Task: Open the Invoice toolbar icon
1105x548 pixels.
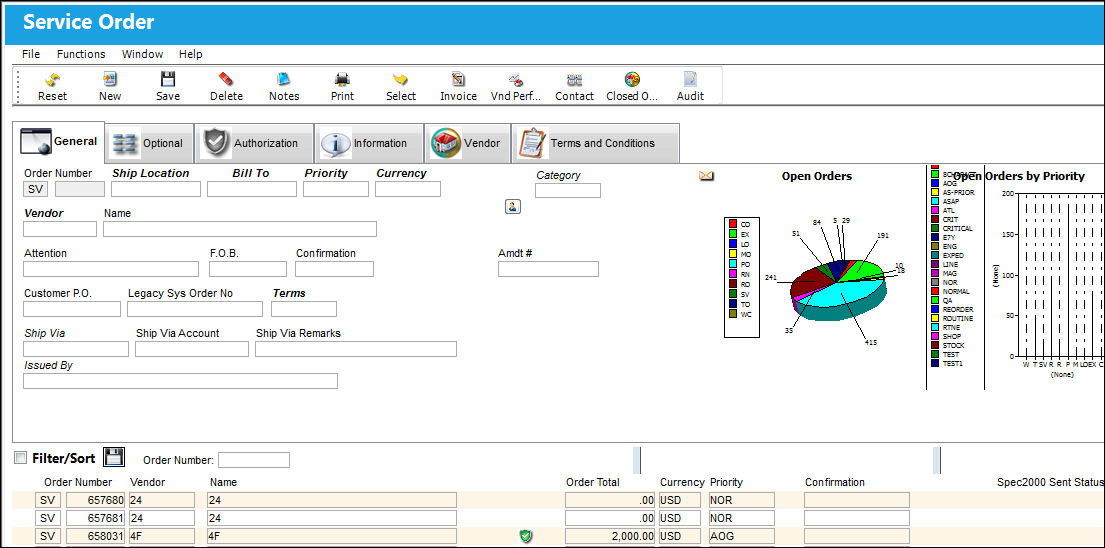Action: pos(459,80)
